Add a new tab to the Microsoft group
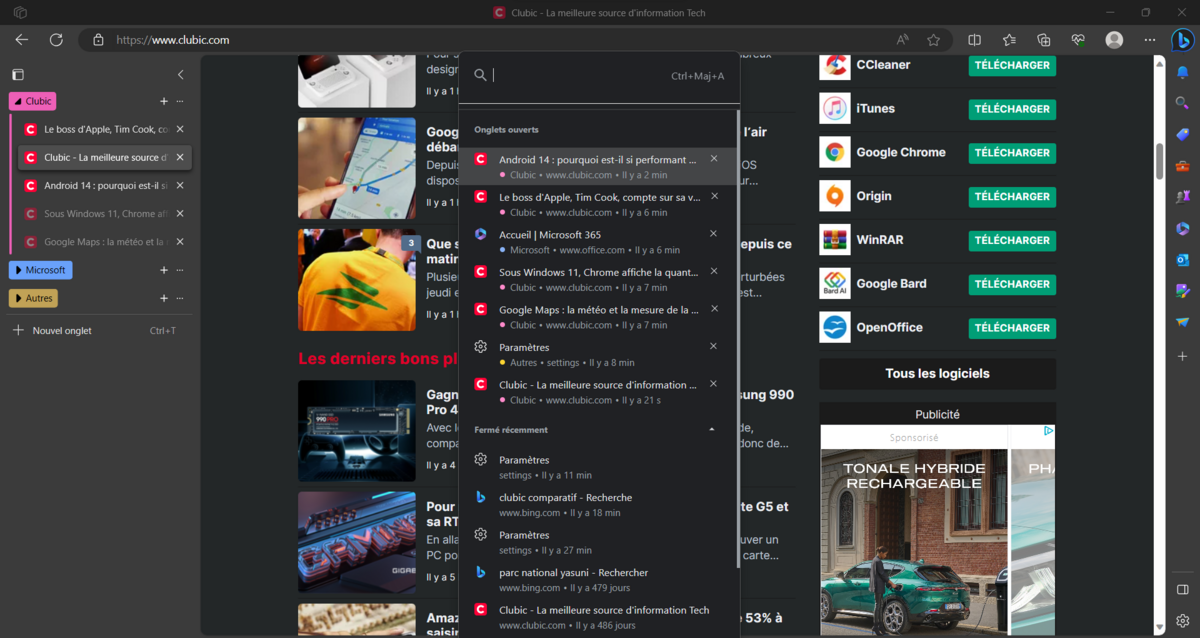 [x=164, y=270]
